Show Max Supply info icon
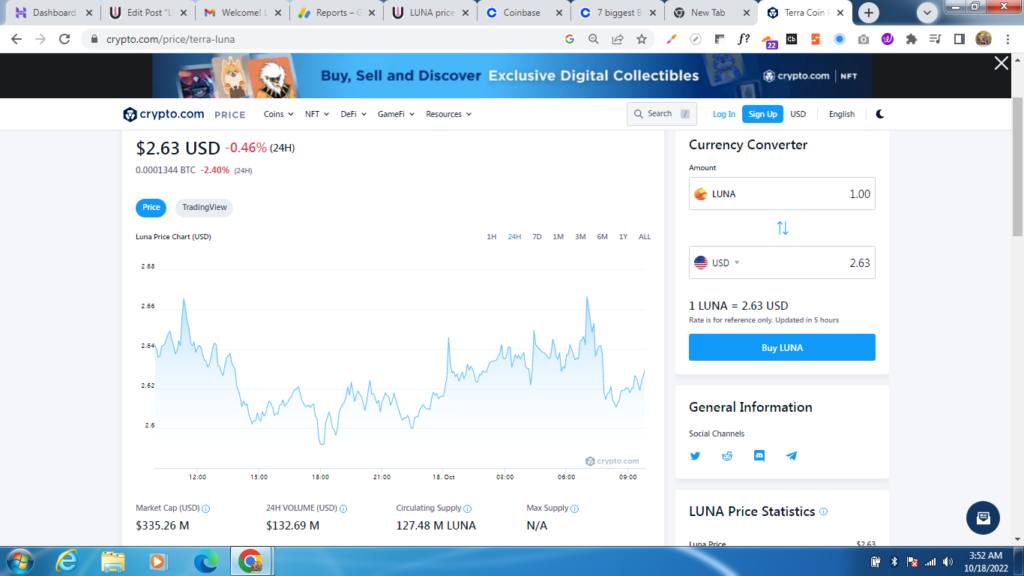Viewport: 1024px width, 576px height. [575, 509]
